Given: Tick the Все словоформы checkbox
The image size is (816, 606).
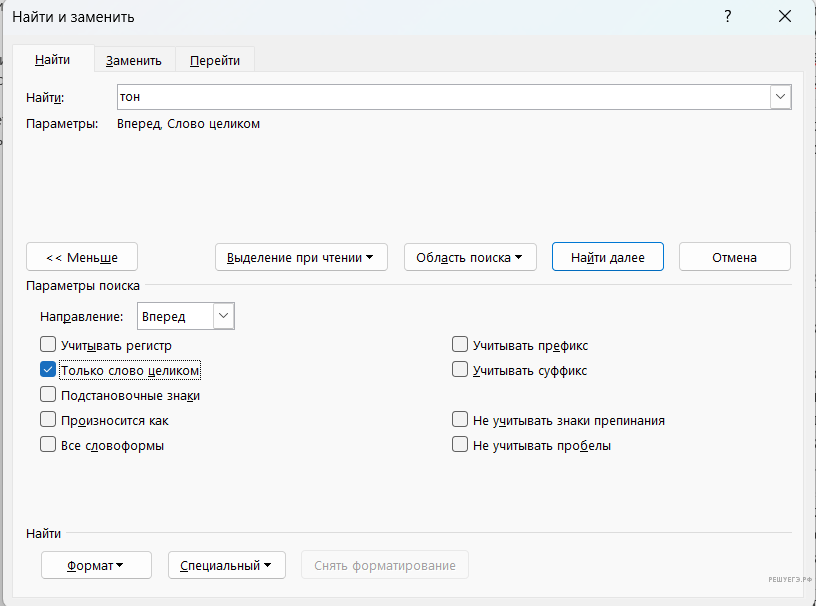Looking at the screenshot, I should [48, 445].
